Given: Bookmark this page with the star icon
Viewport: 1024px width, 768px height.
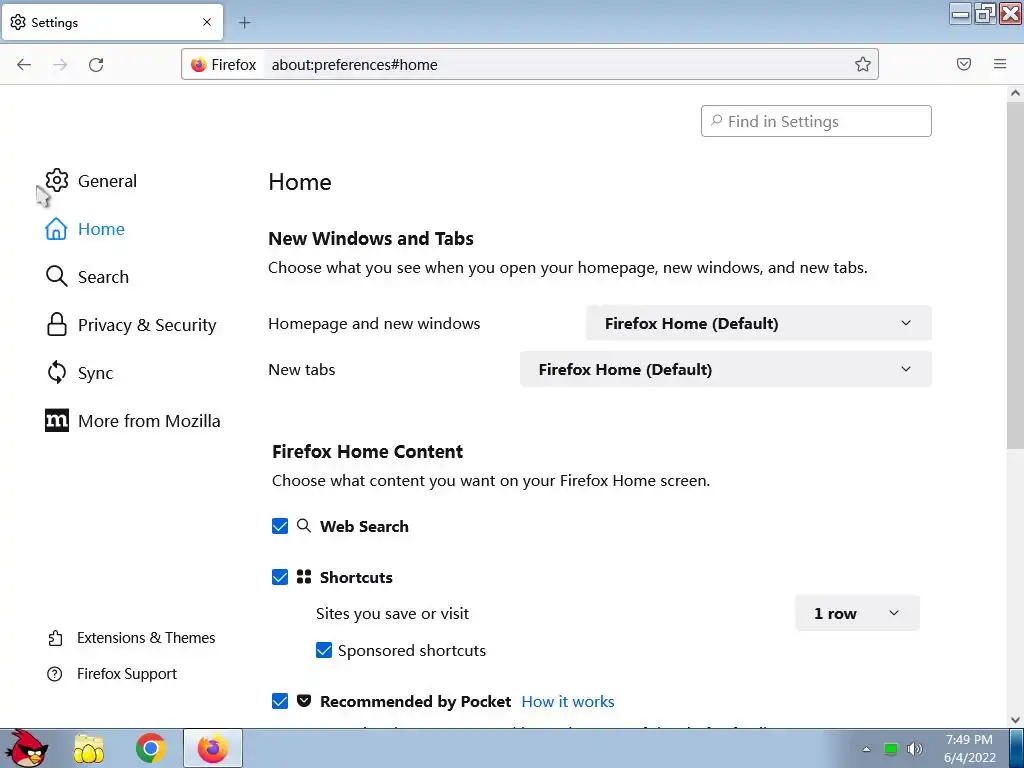Looking at the screenshot, I should coord(863,64).
